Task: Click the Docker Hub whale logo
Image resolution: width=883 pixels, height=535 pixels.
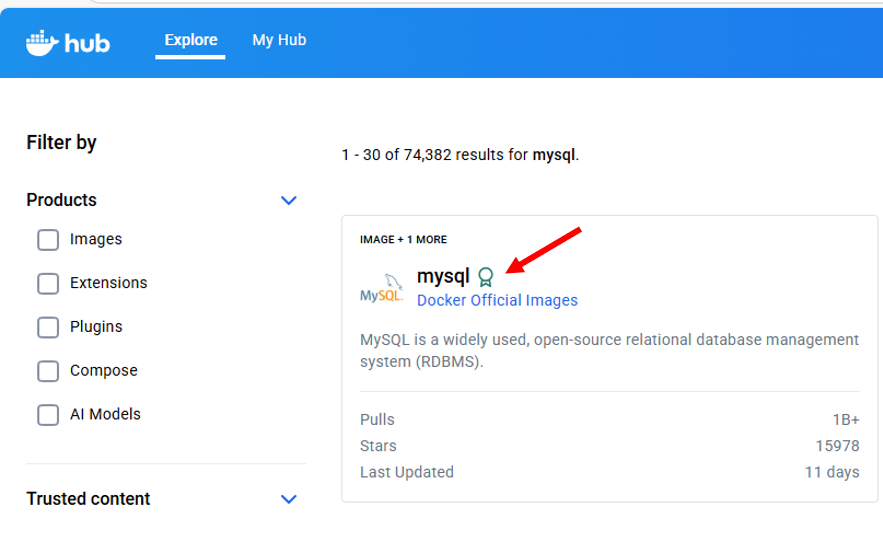Action: point(68,43)
